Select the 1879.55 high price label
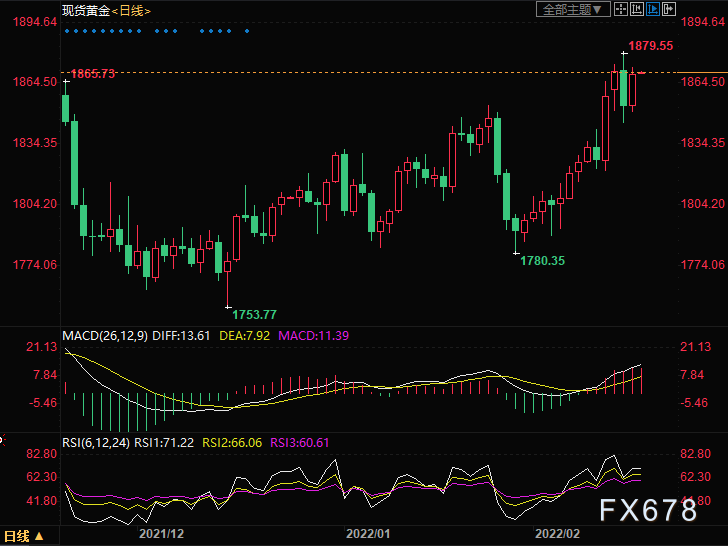This screenshot has height=546, width=728. point(650,46)
